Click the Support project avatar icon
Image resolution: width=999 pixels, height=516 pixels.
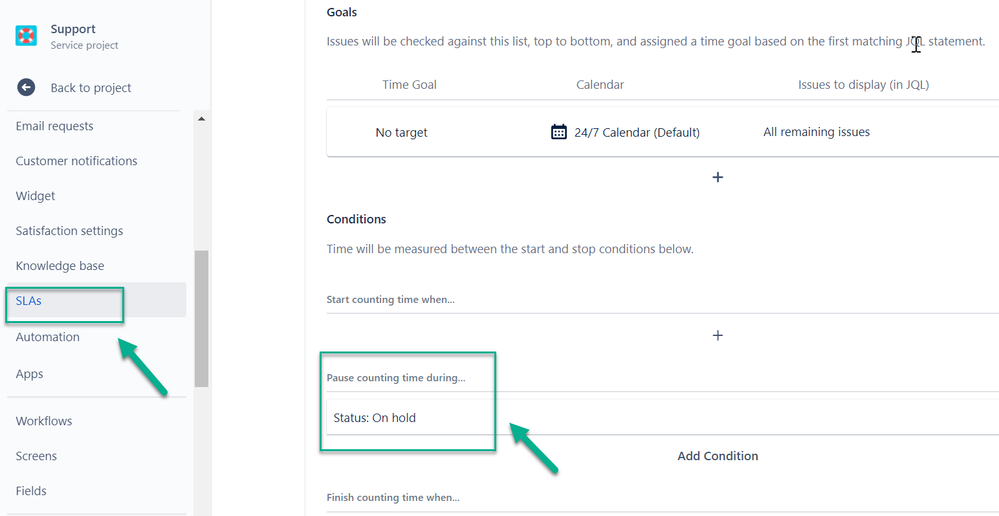pyautogui.click(x=26, y=37)
